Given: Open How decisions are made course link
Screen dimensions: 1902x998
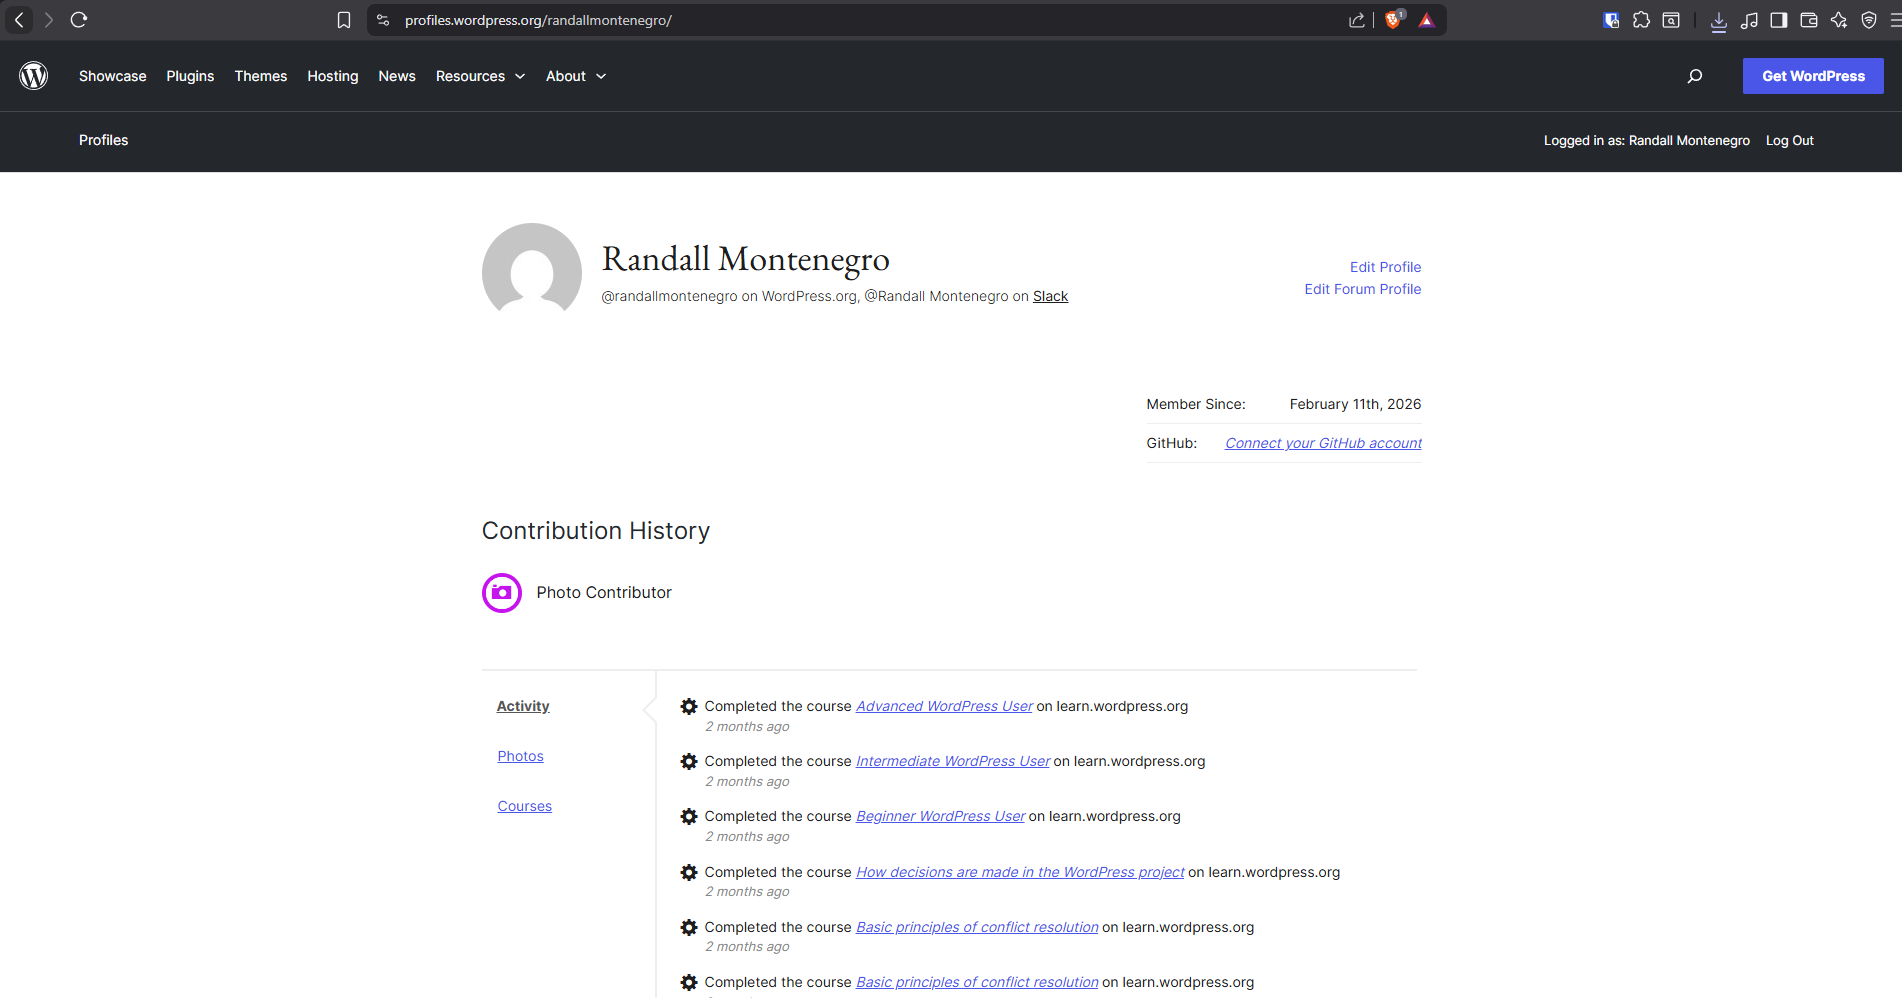Looking at the screenshot, I should click(1020, 872).
